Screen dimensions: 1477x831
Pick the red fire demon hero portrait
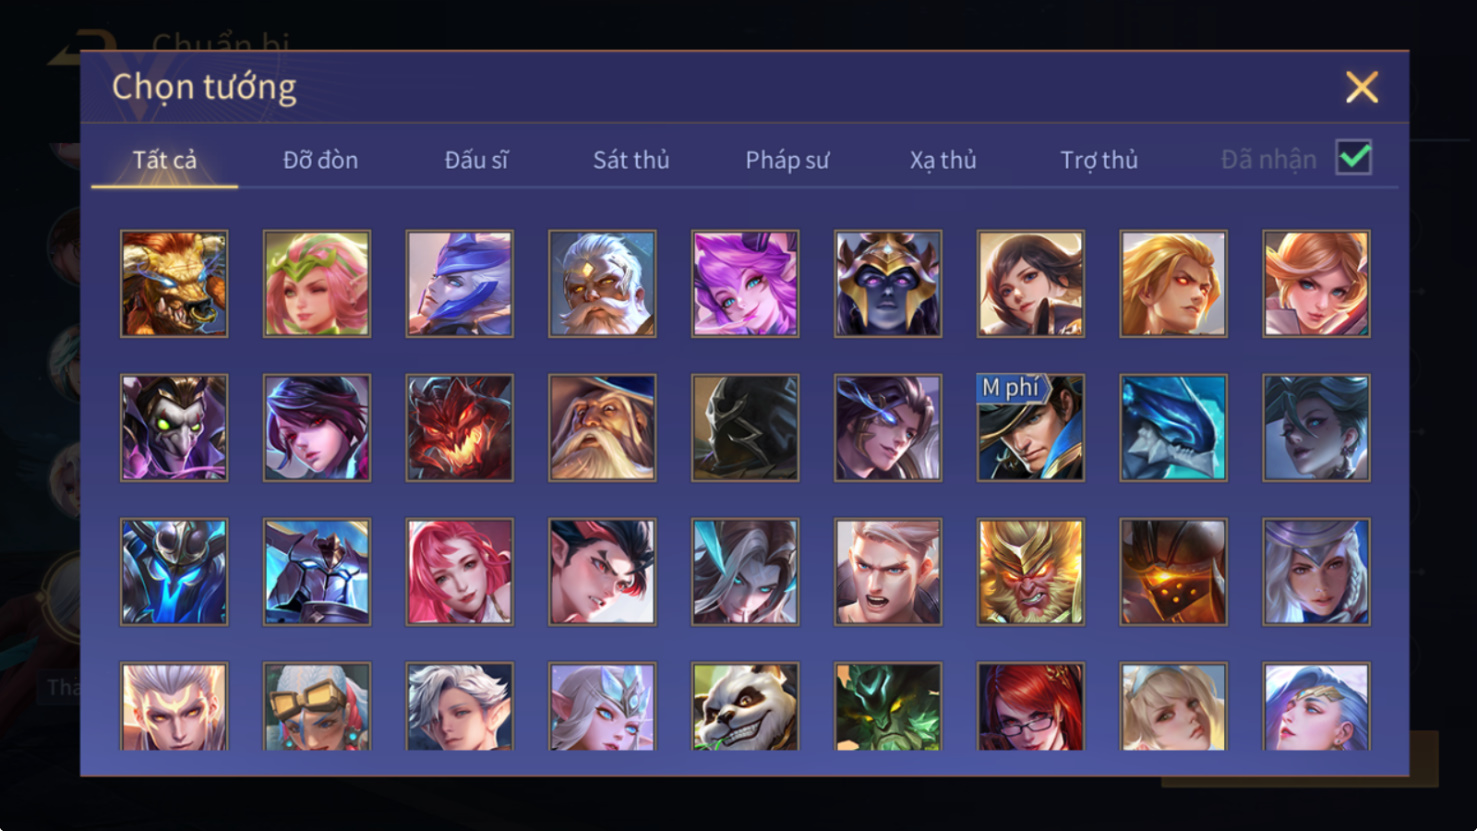460,428
